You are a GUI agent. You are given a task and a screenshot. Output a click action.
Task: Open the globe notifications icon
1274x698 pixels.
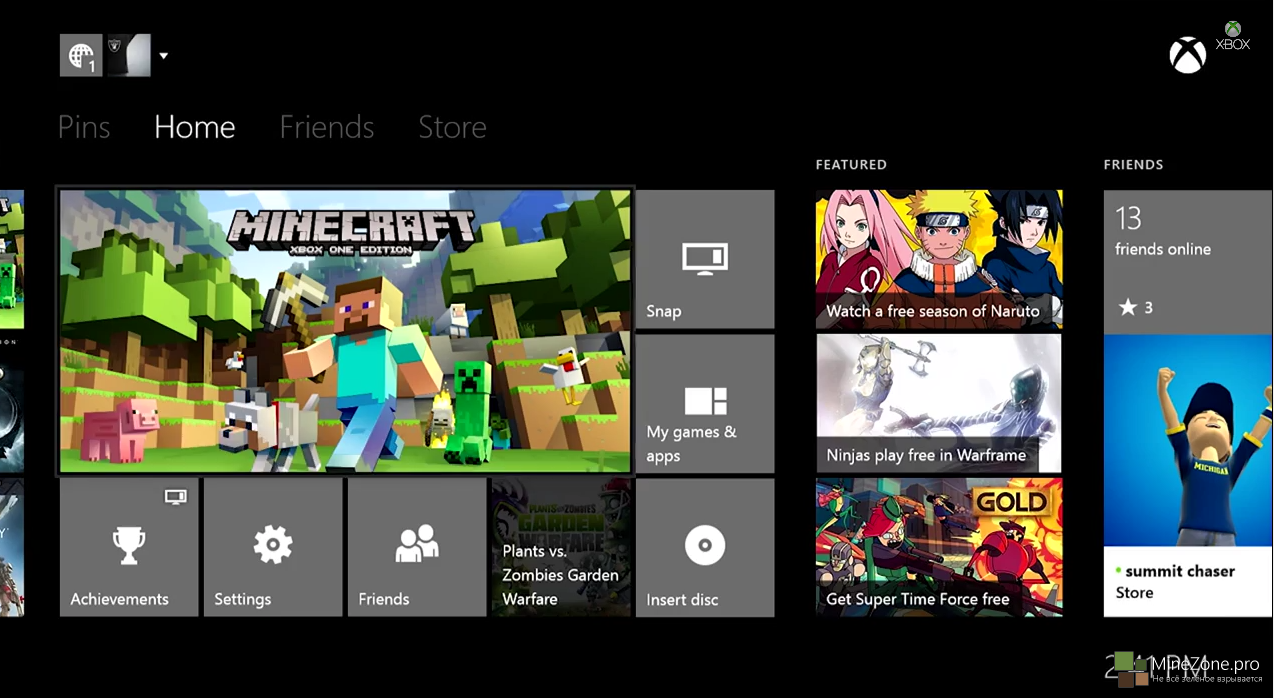click(x=80, y=56)
